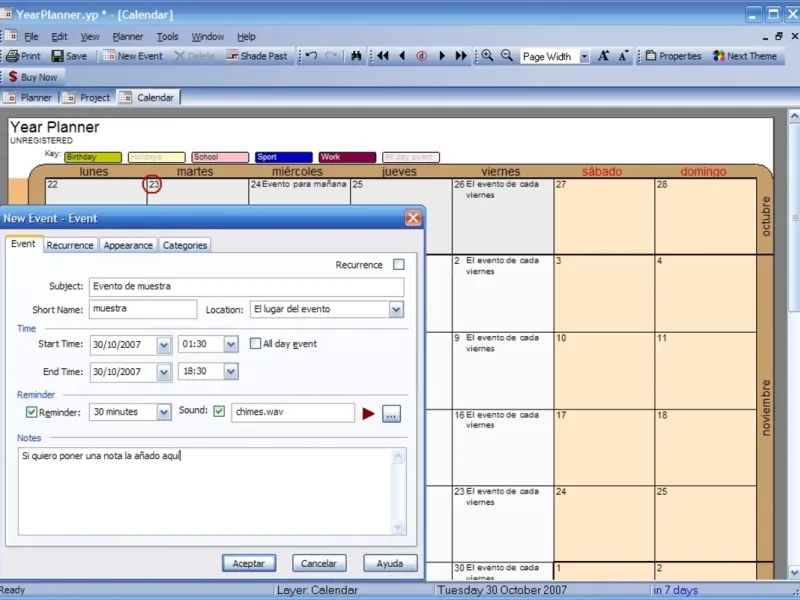The width and height of the screenshot is (800, 600).
Task: Play the chimes.wav sound with red triangle
Action: (x=368, y=414)
